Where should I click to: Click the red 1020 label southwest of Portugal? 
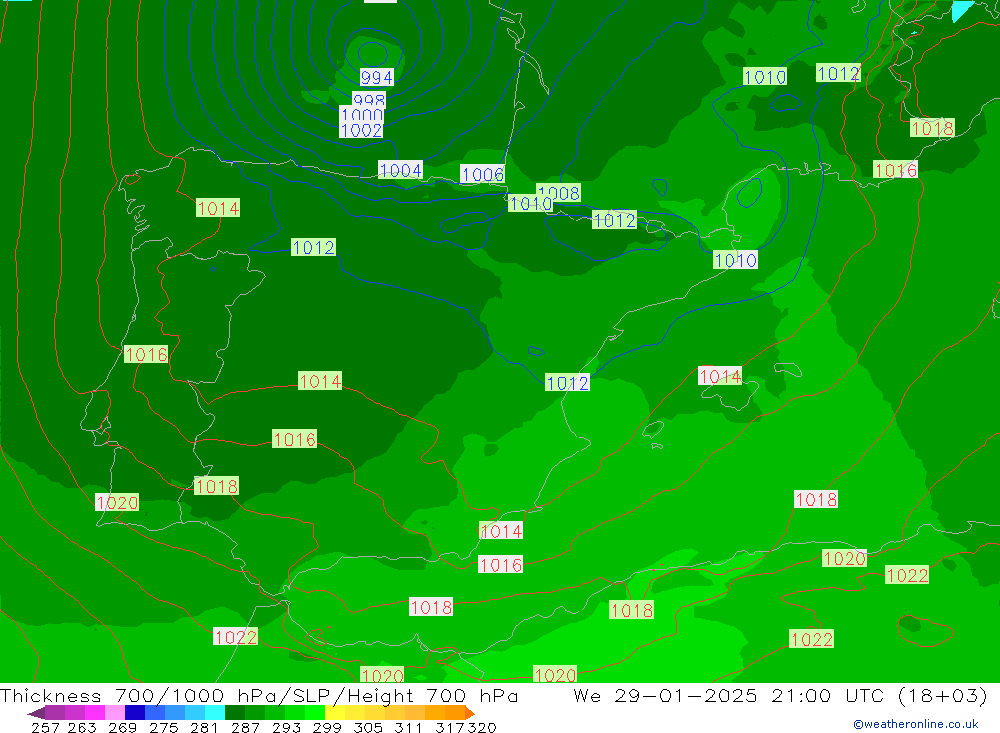tap(117, 502)
